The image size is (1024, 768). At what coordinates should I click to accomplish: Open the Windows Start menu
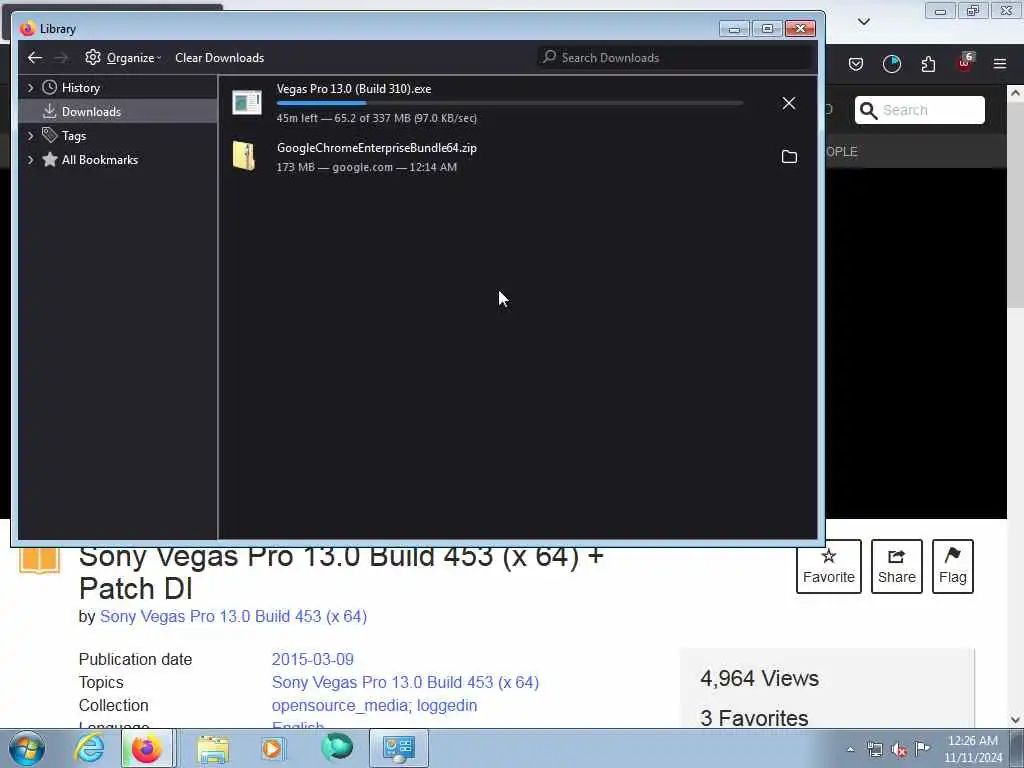26,748
